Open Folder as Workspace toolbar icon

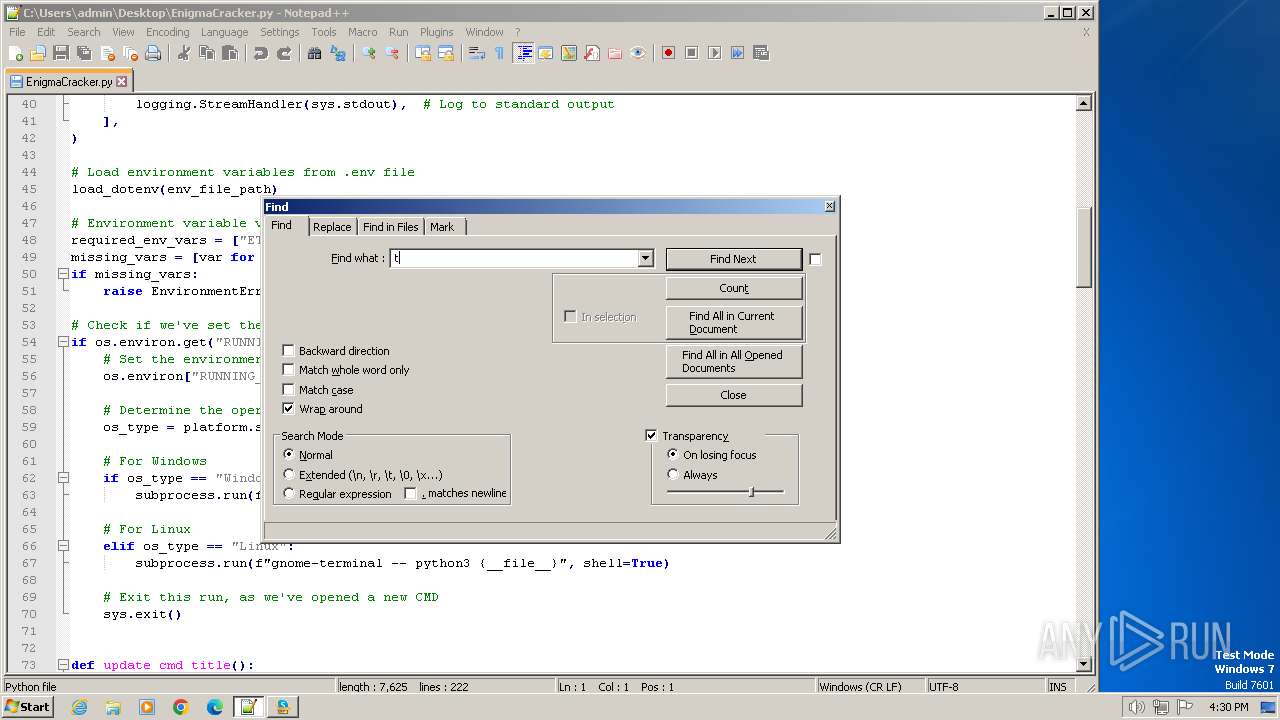point(615,53)
